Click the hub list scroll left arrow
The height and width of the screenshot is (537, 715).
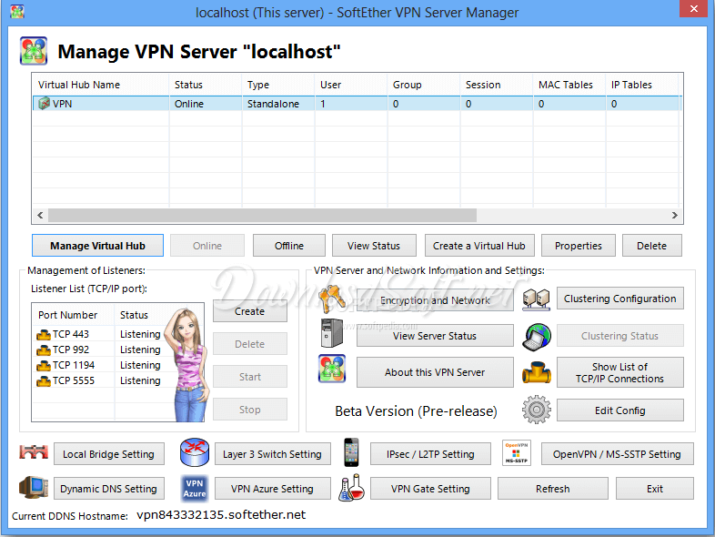[40, 215]
